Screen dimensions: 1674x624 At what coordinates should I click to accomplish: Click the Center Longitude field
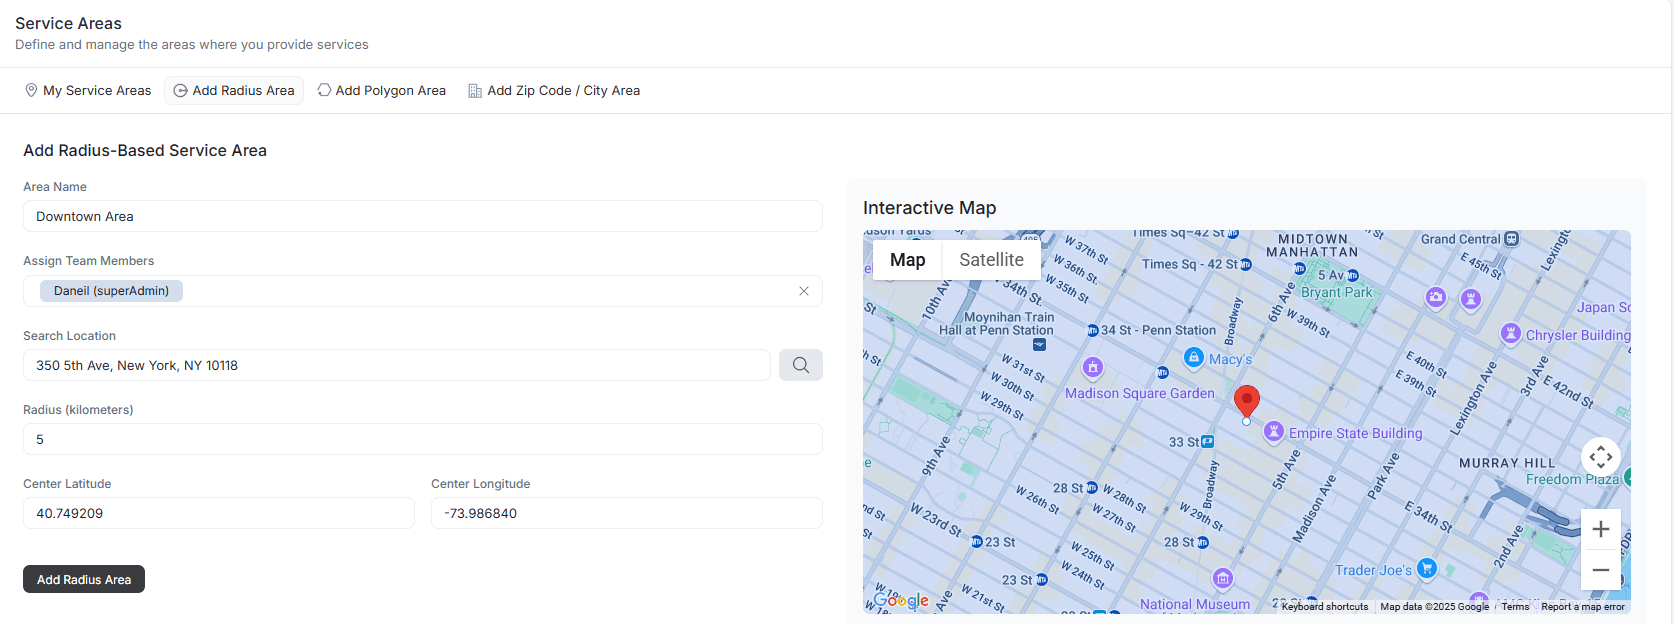tap(627, 513)
